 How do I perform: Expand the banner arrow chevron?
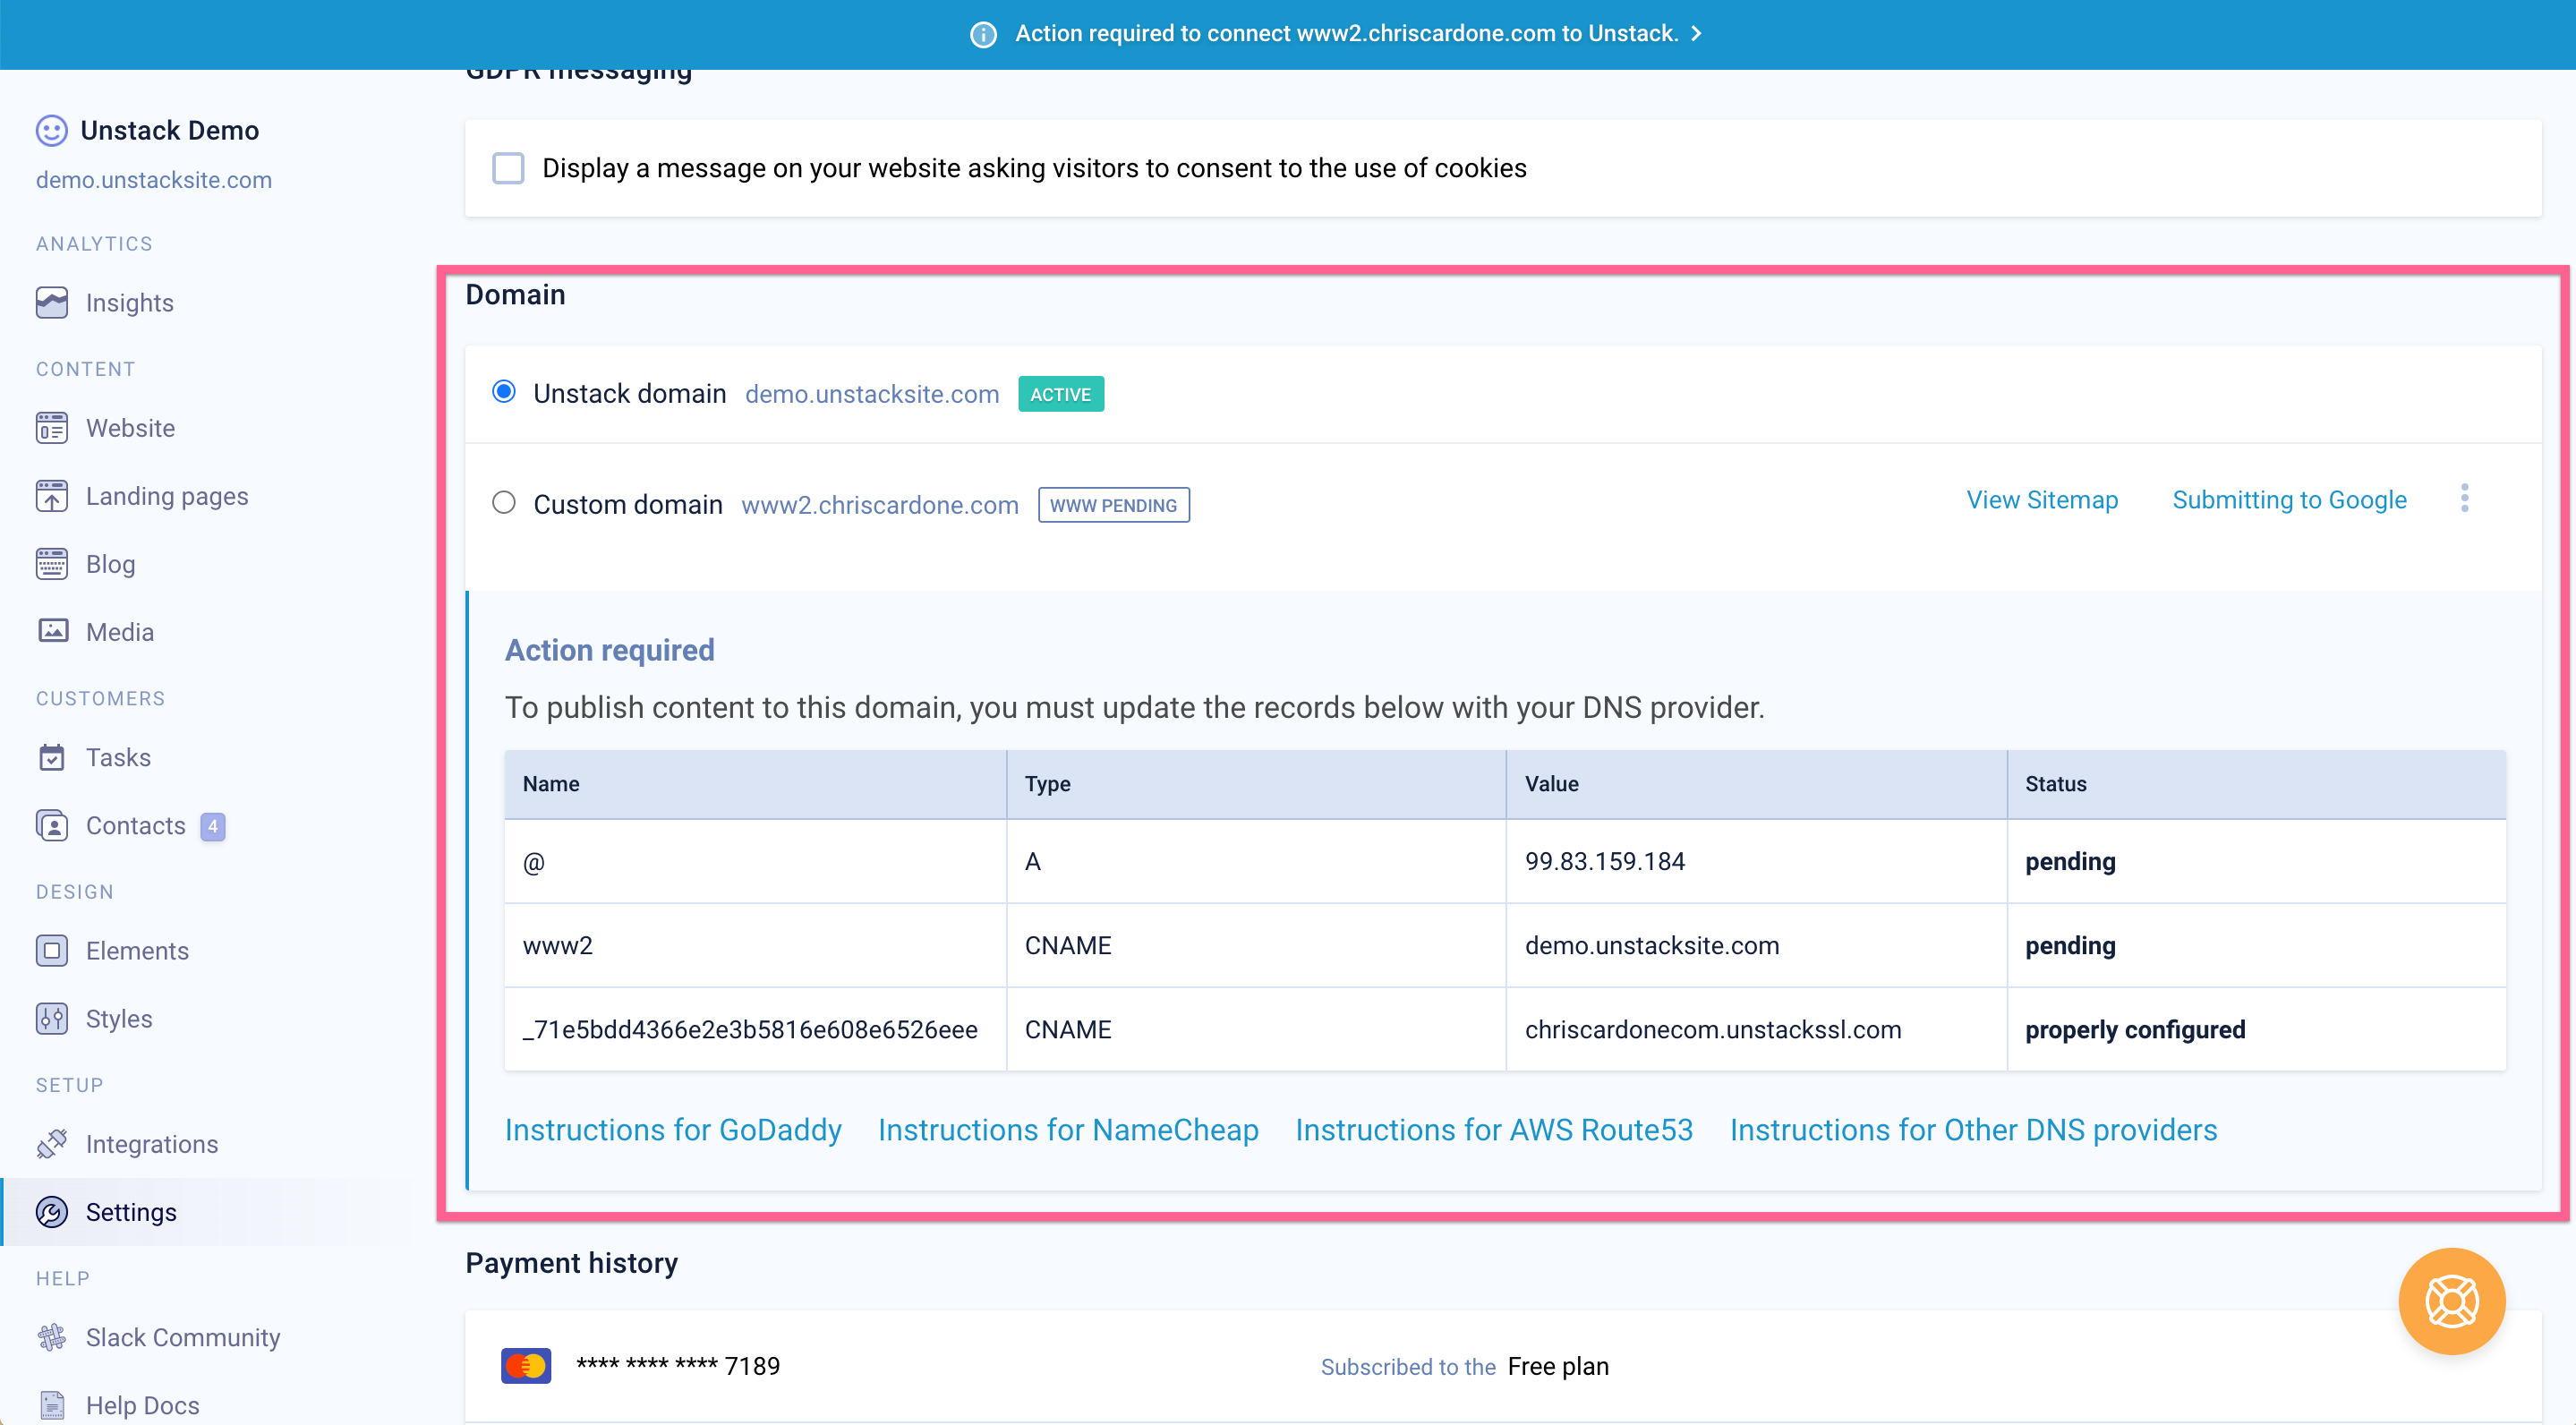[x=1696, y=33]
